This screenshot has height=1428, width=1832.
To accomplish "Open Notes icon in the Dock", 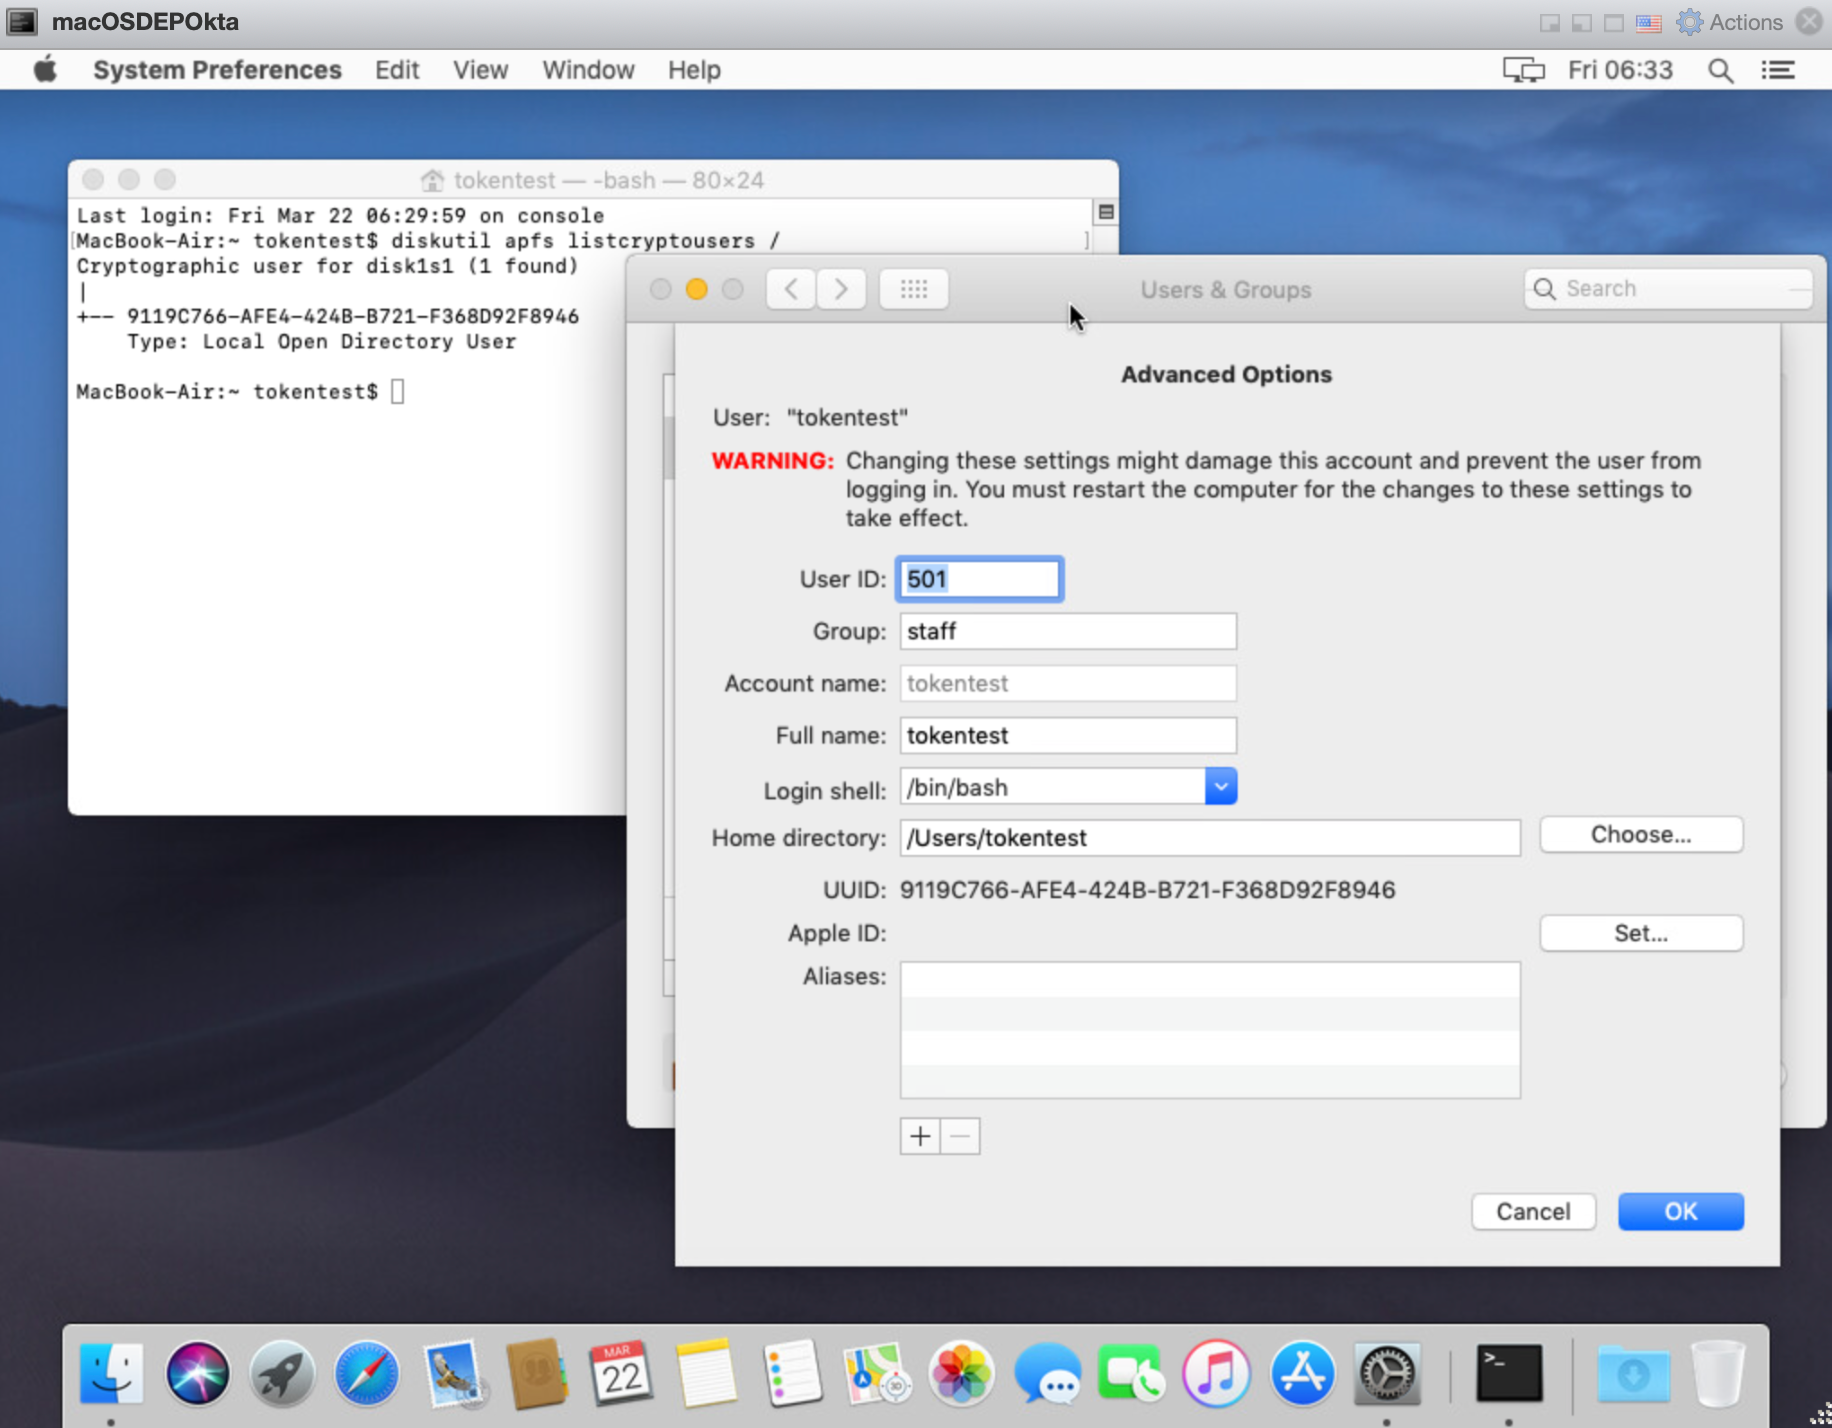I will [706, 1373].
